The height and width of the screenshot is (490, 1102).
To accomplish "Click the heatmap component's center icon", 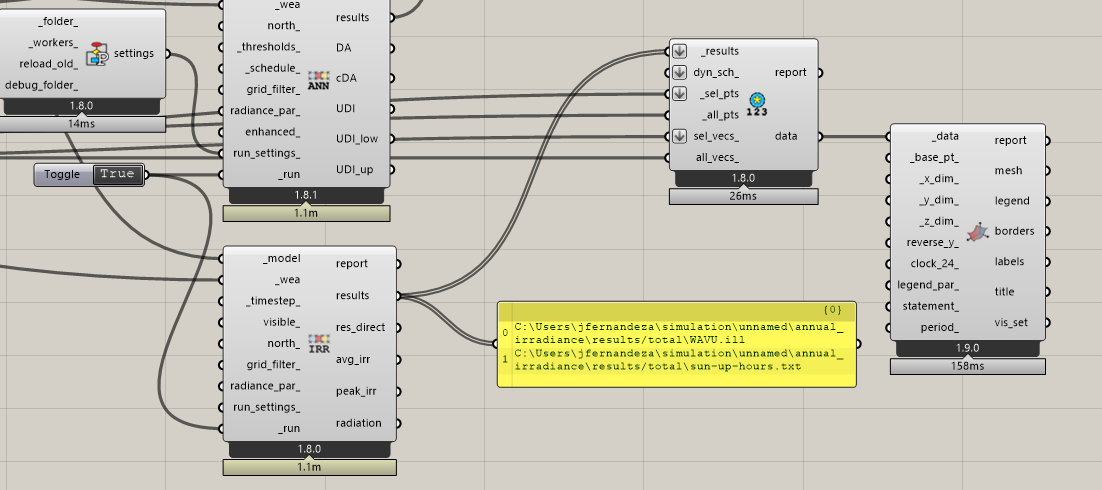I will [x=978, y=231].
